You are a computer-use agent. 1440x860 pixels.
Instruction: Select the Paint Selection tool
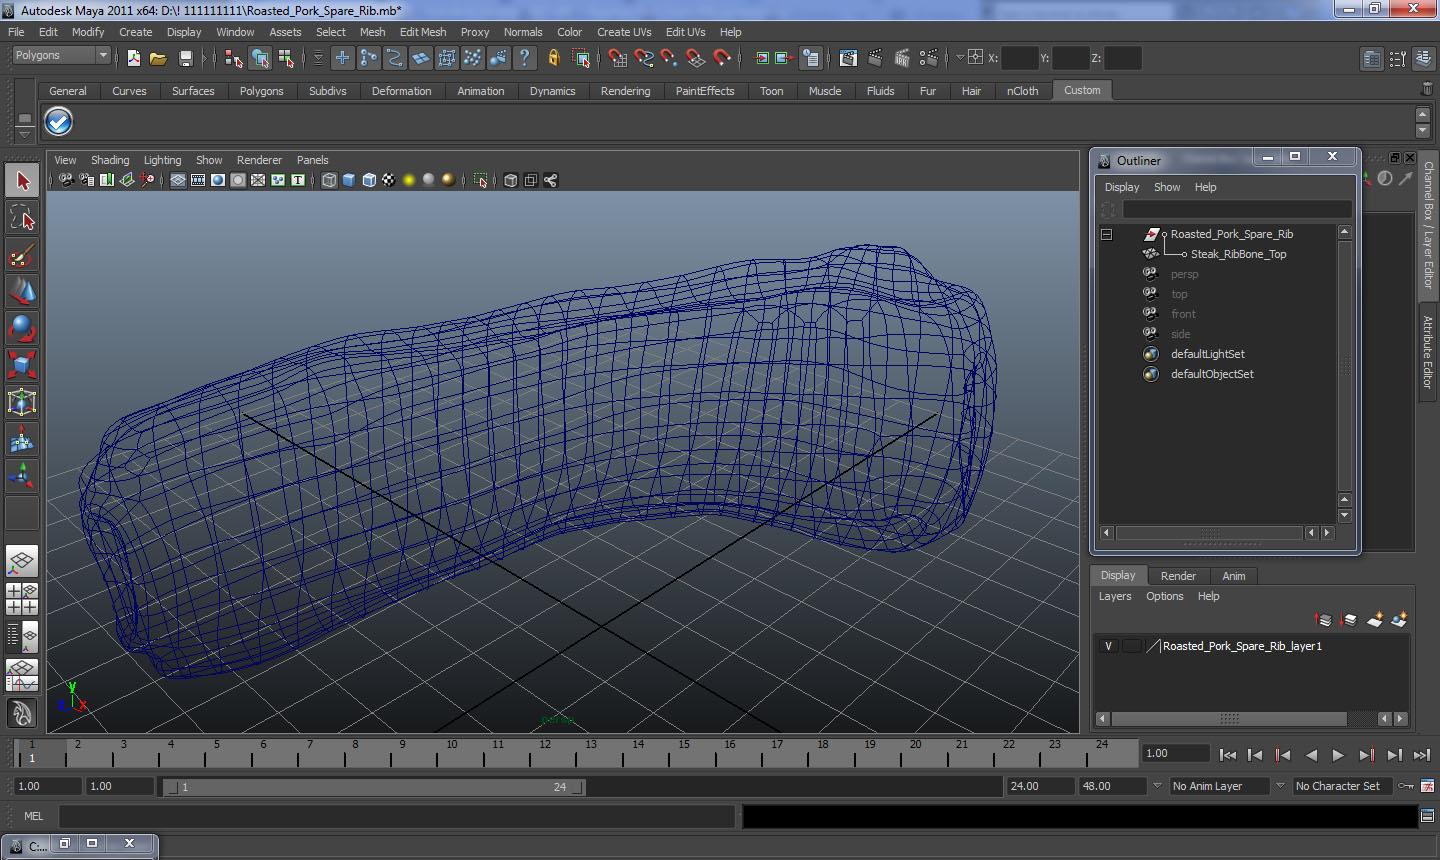coord(22,254)
